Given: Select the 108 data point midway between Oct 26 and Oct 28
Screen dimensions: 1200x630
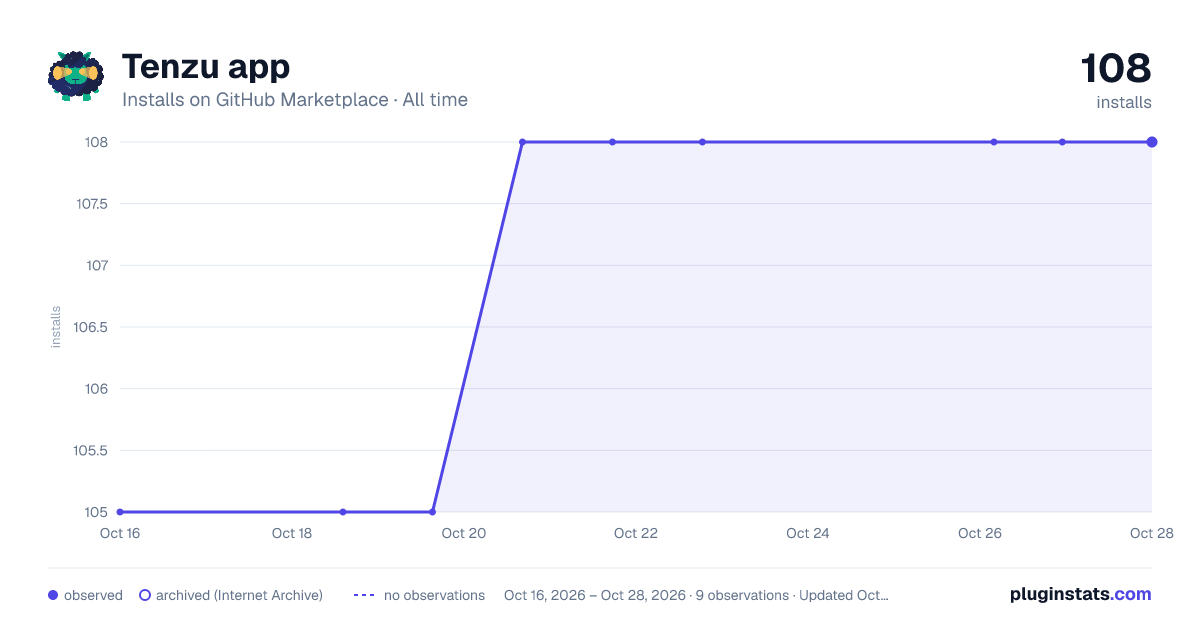Looking at the screenshot, I should point(1062,142).
